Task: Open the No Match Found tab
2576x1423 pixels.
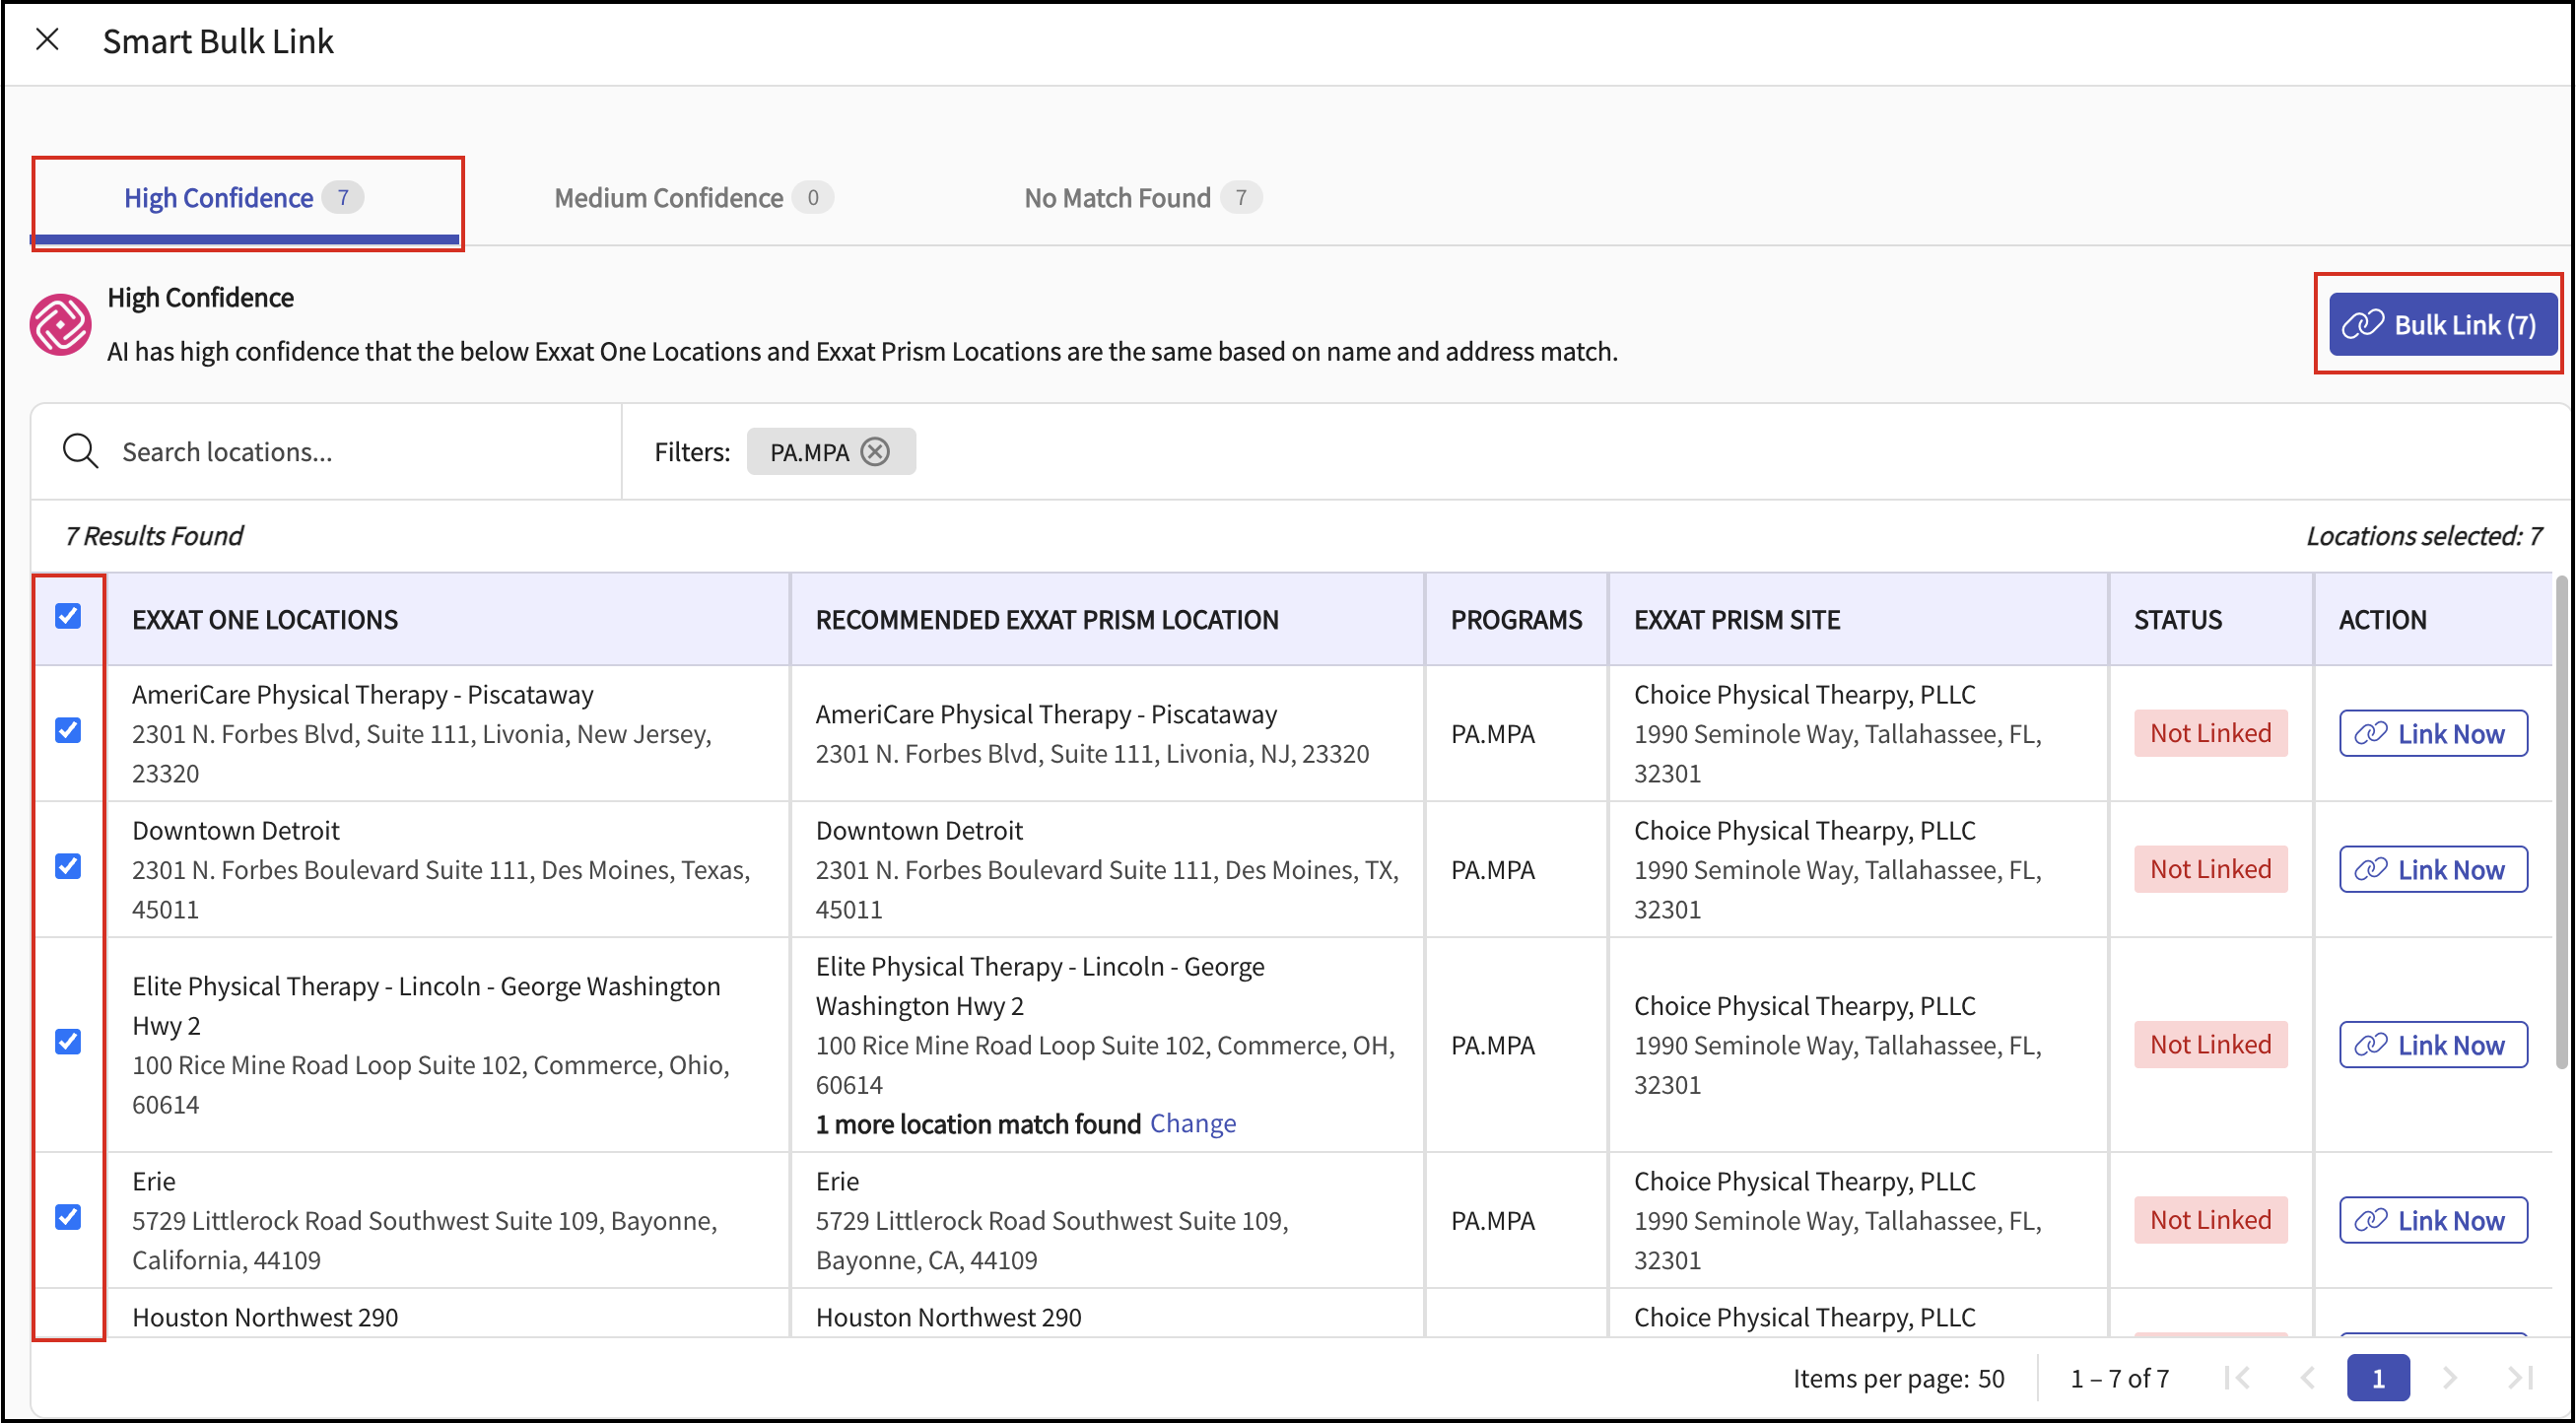Action: tap(1140, 198)
